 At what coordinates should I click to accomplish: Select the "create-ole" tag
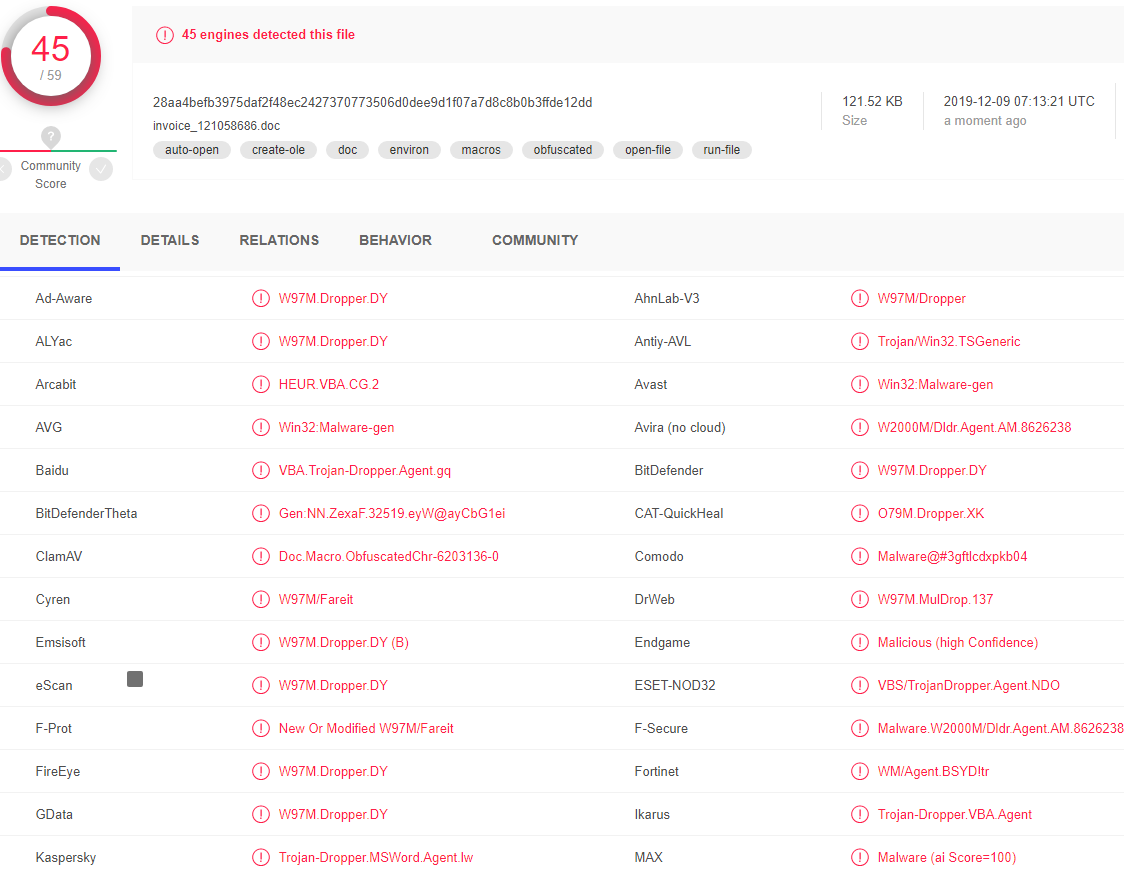coord(279,150)
